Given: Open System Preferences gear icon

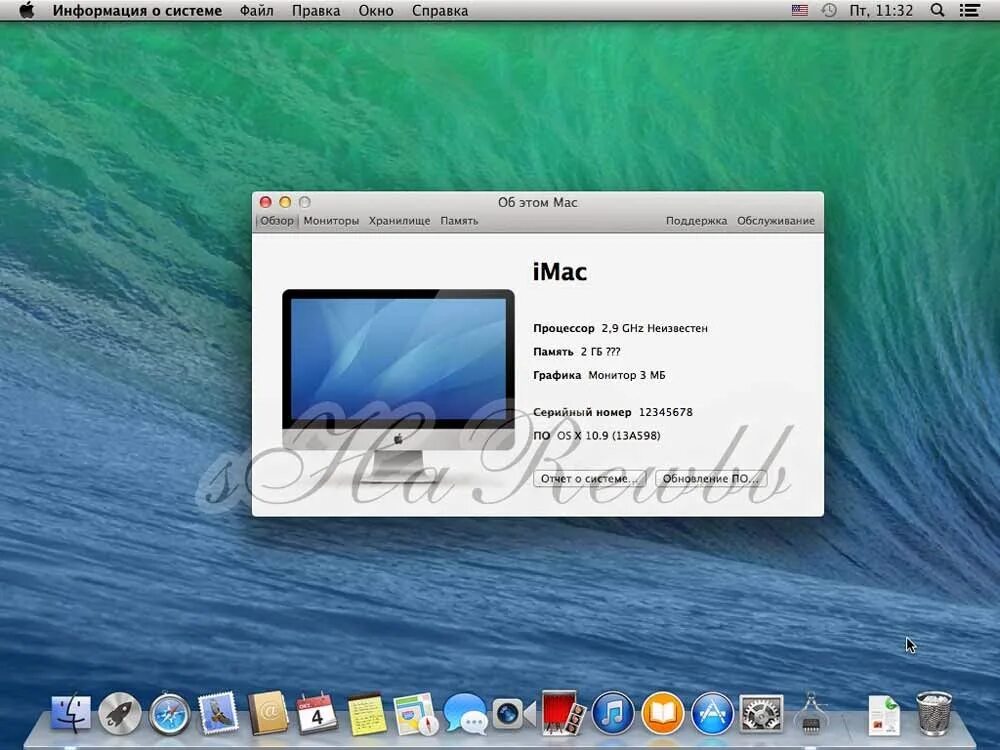Looking at the screenshot, I should click(761, 713).
